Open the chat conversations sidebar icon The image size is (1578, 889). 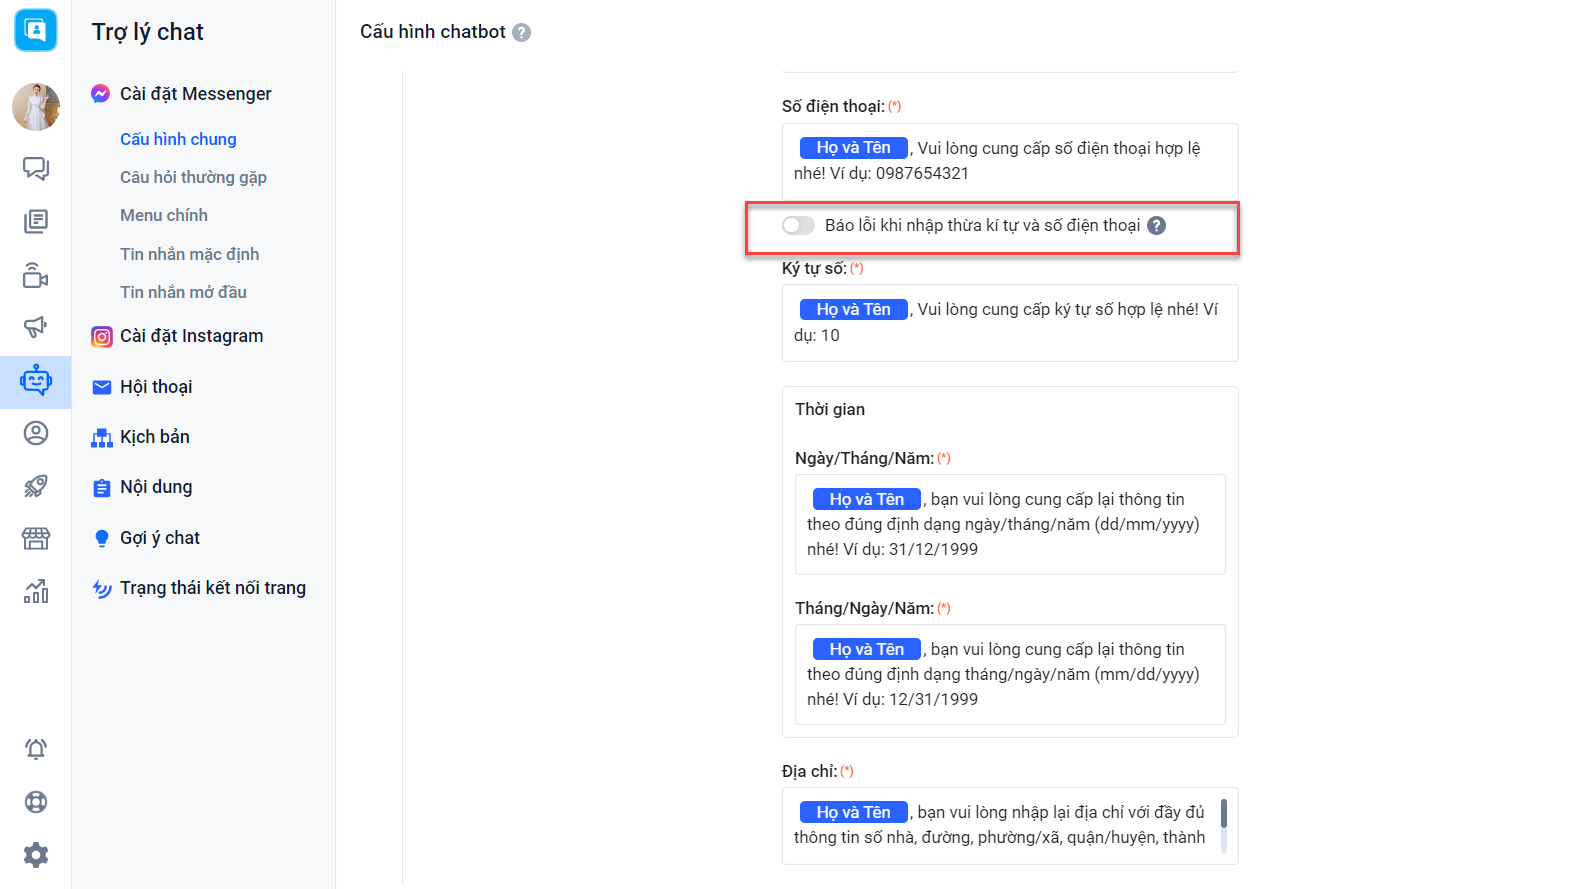[x=36, y=168]
